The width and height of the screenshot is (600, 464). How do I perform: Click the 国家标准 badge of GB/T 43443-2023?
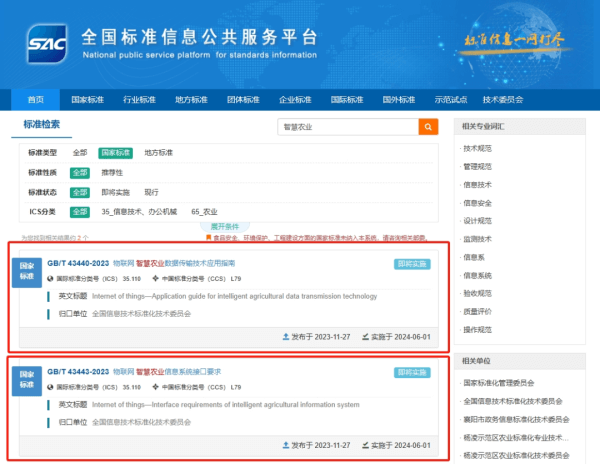point(27,381)
